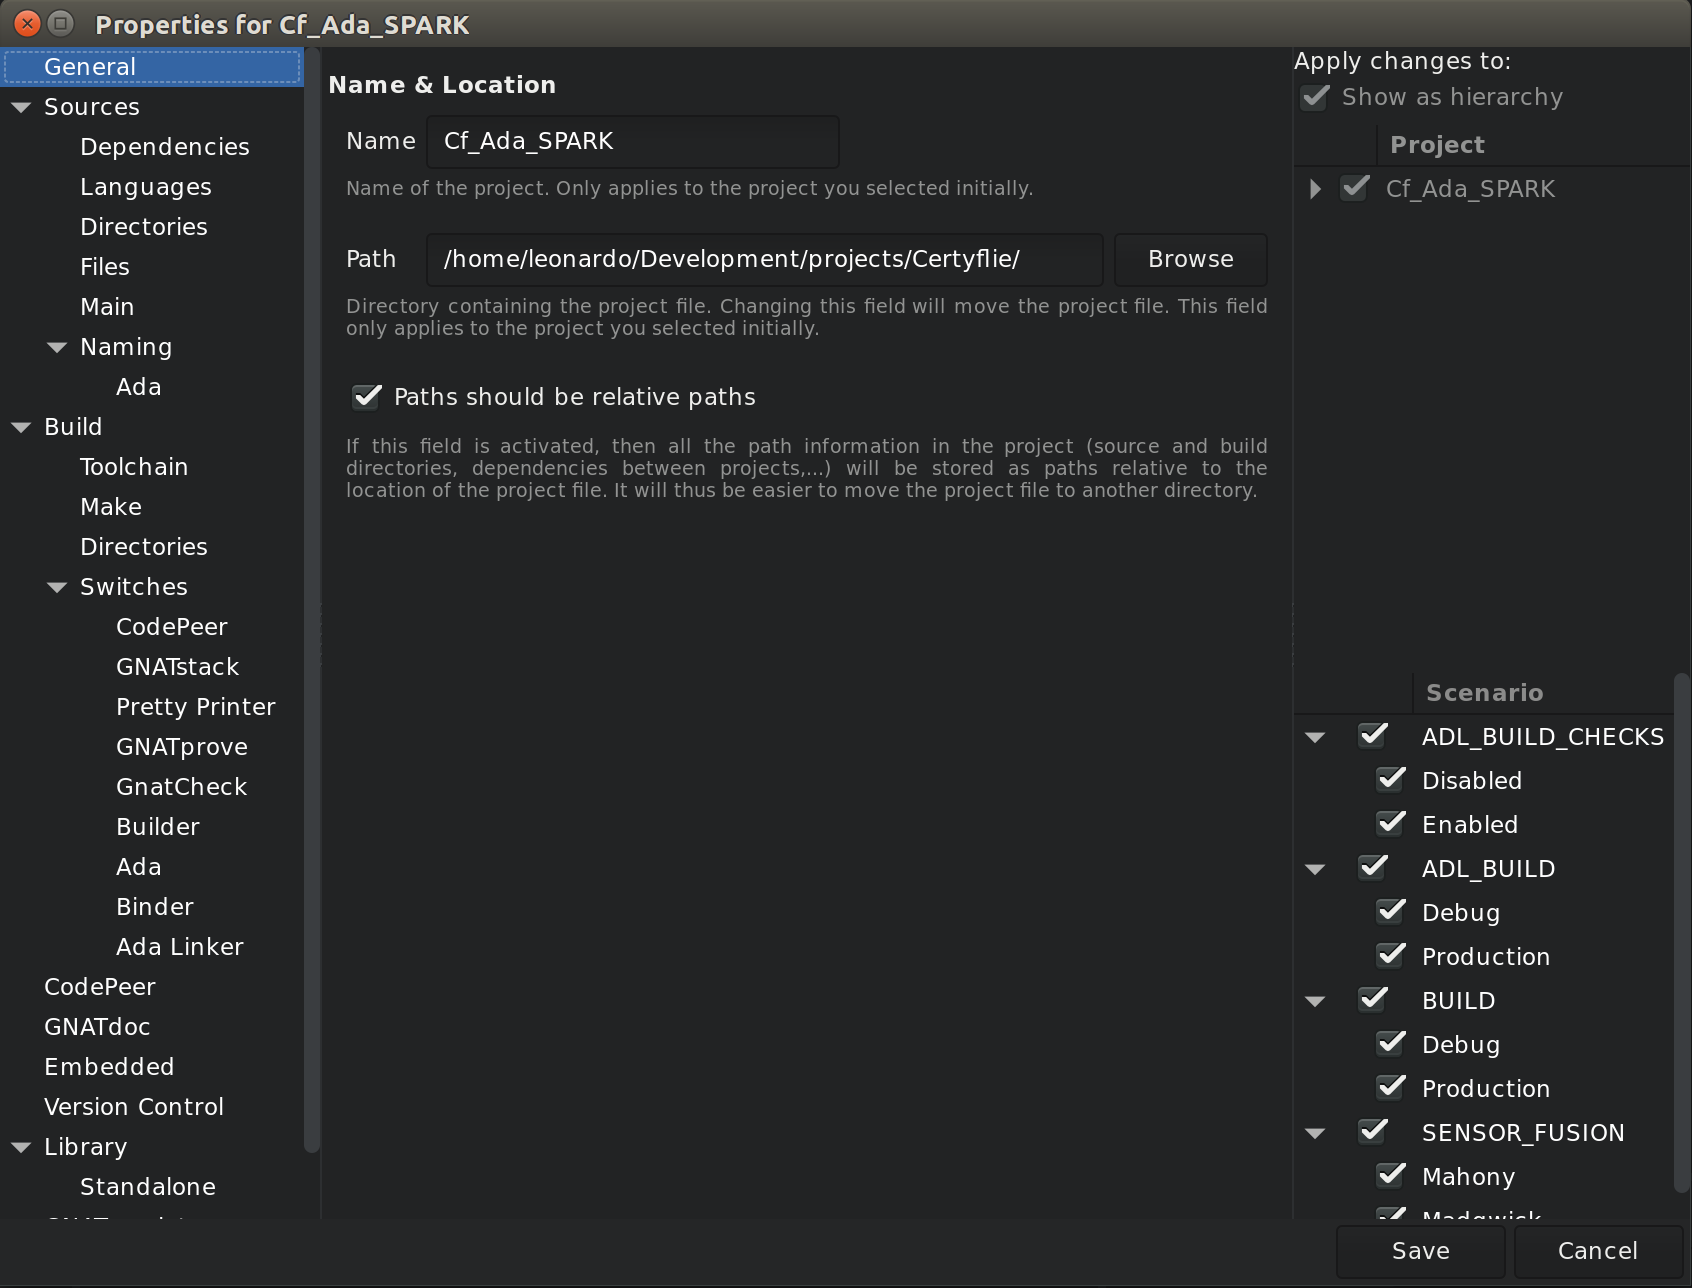Uncheck Debug under BUILD

tap(1391, 1044)
